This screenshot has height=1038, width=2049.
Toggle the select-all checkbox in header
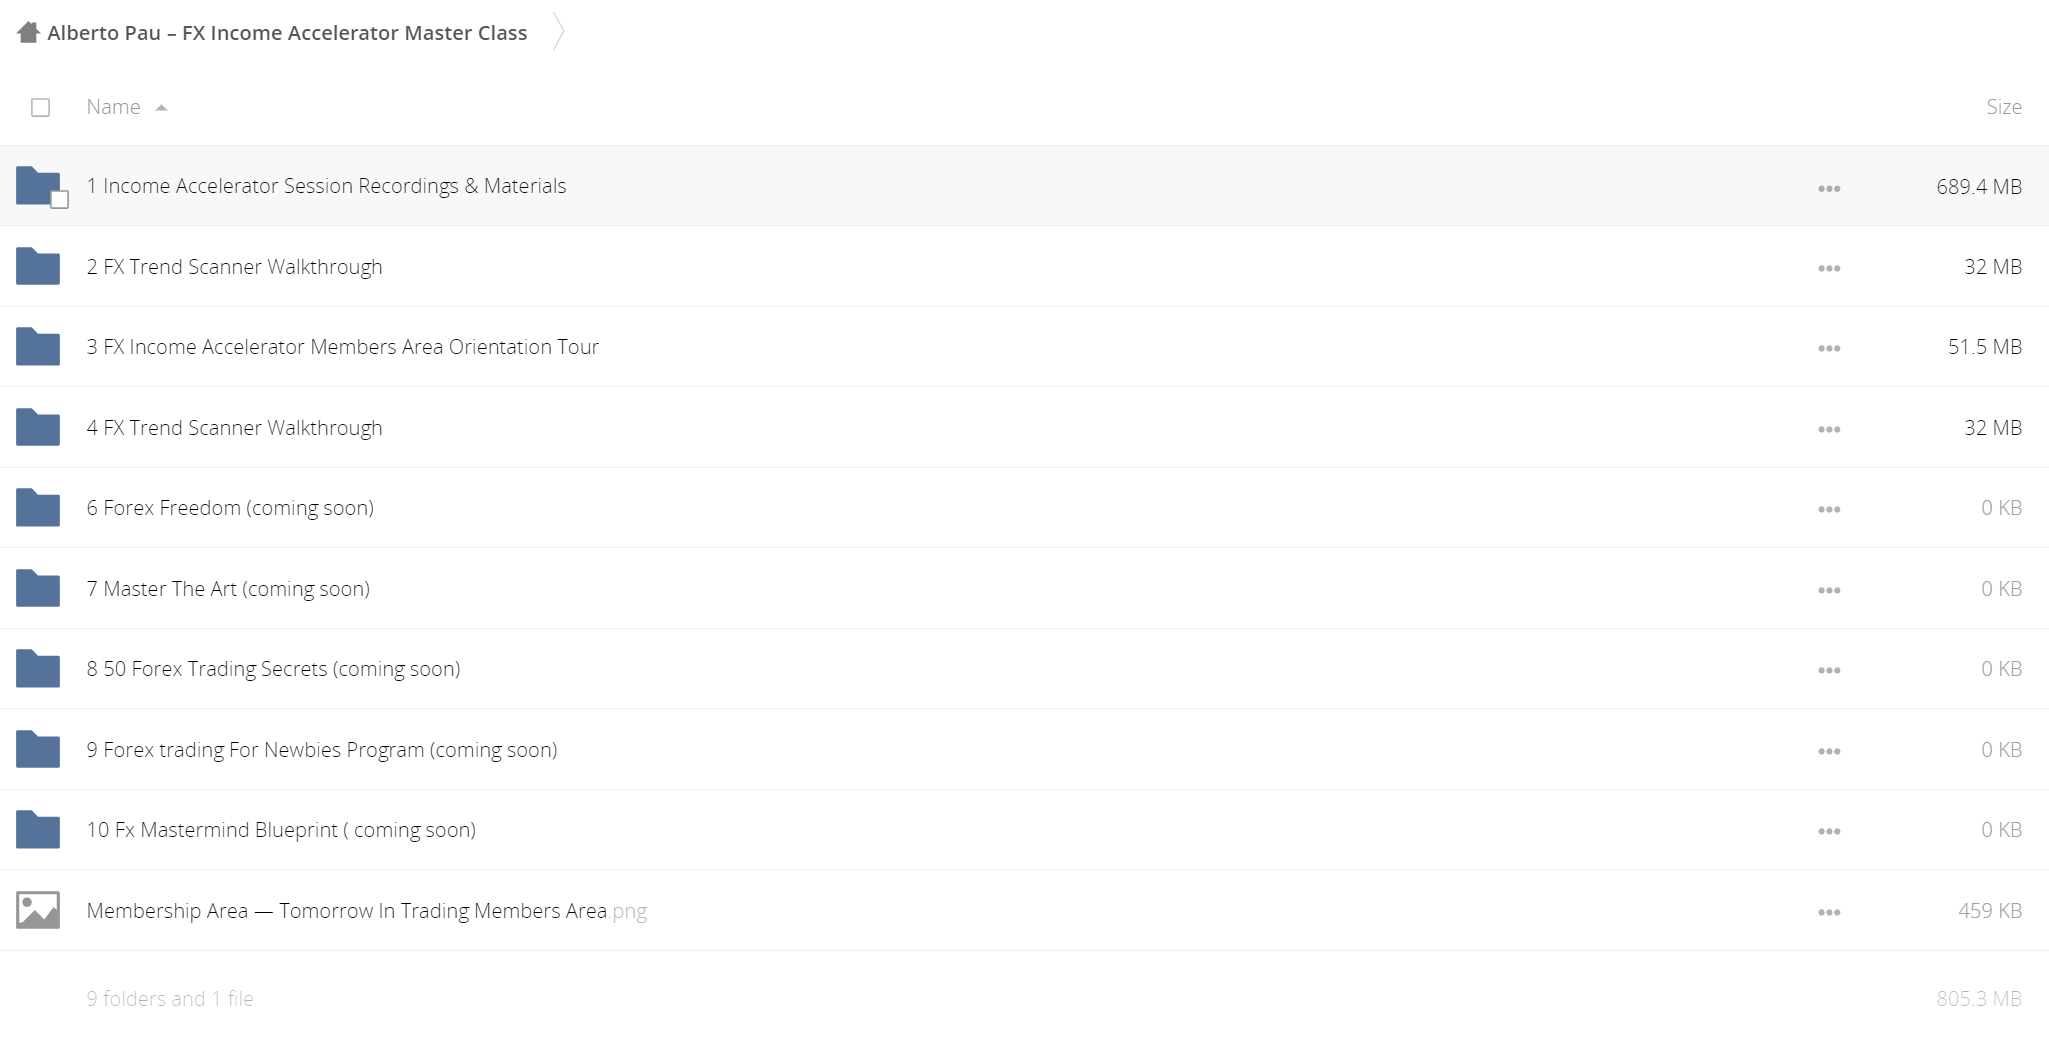point(40,107)
